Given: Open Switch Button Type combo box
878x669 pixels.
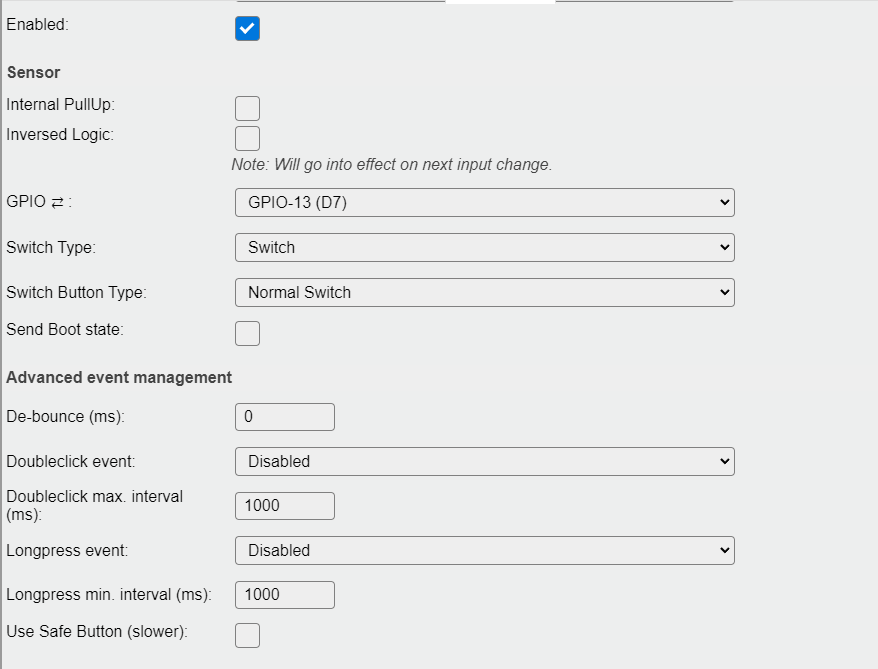Looking at the screenshot, I should pos(484,292).
